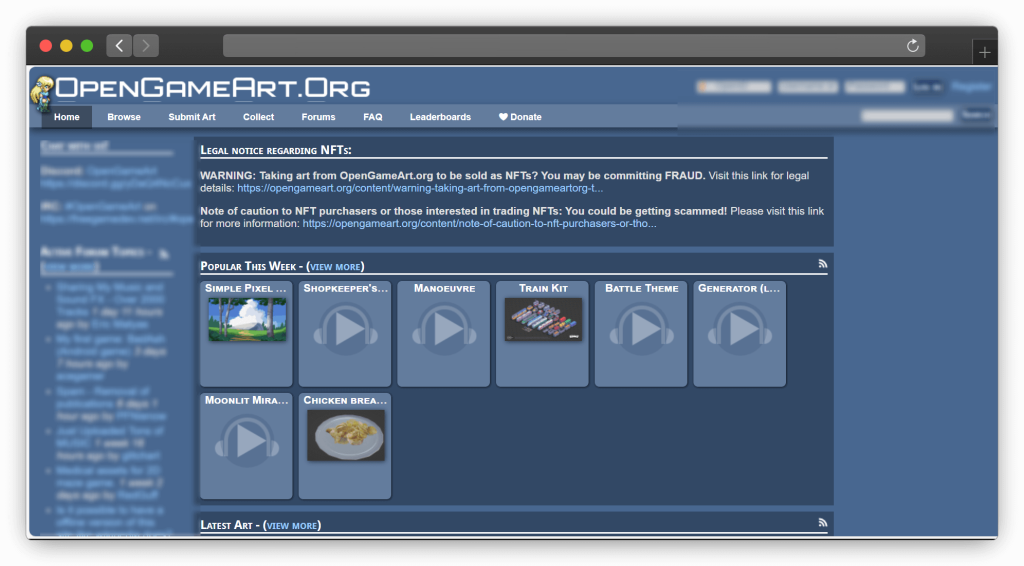Open the Latest Art RSS feed icon
Image resolution: width=1024 pixels, height=566 pixels.
point(823,523)
